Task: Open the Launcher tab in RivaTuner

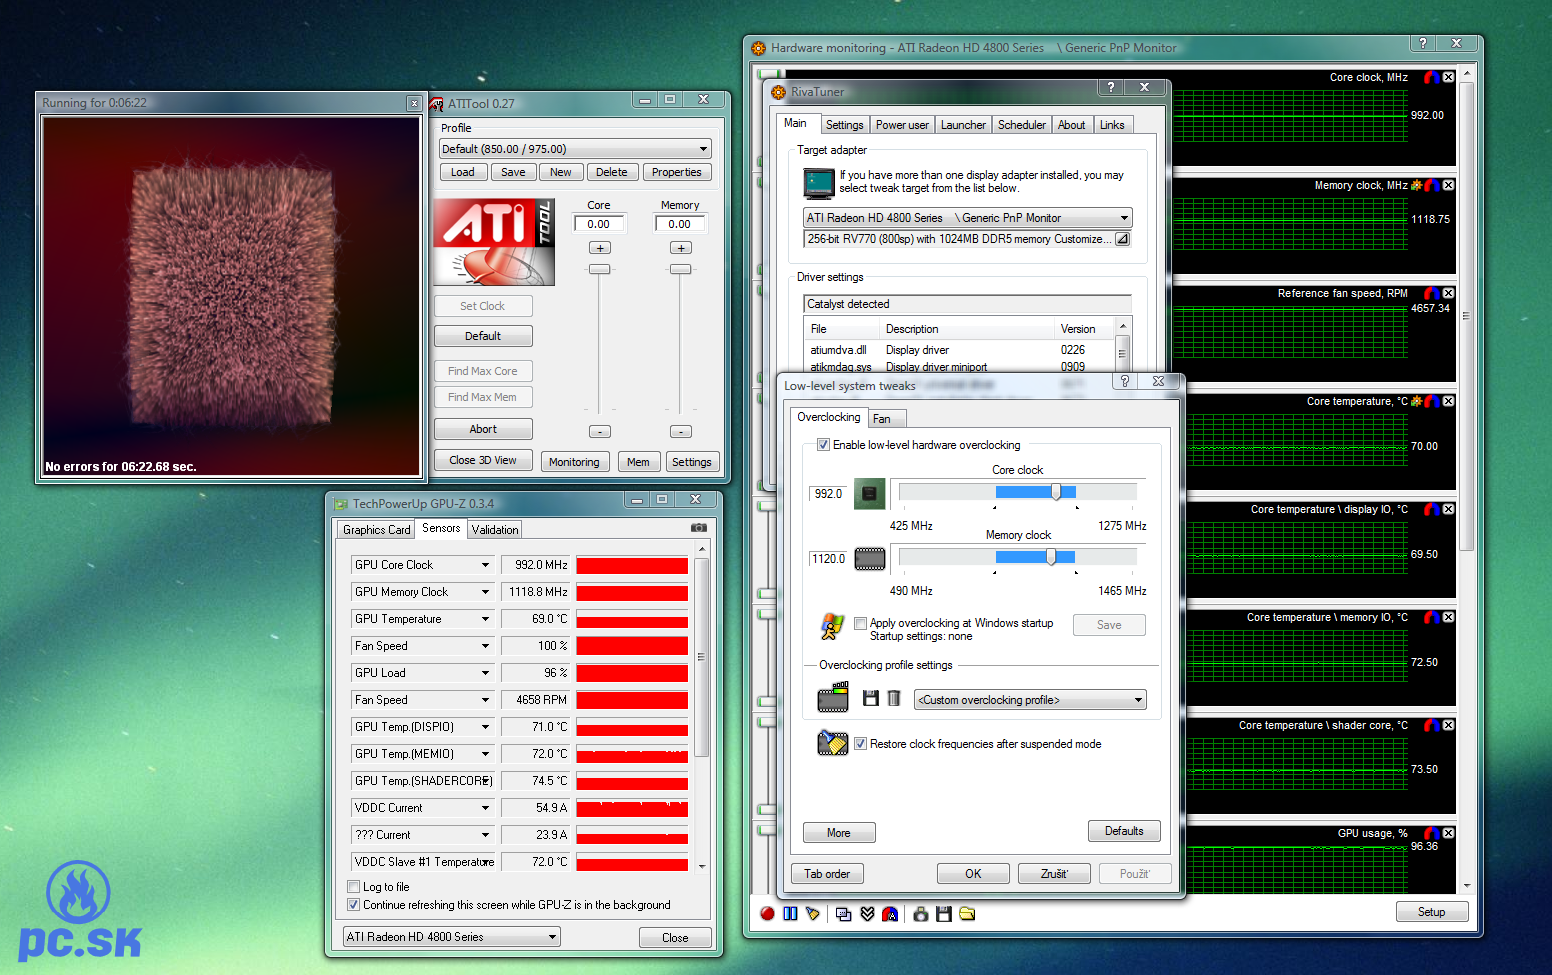Action: pyautogui.click(x=963, y=125)
